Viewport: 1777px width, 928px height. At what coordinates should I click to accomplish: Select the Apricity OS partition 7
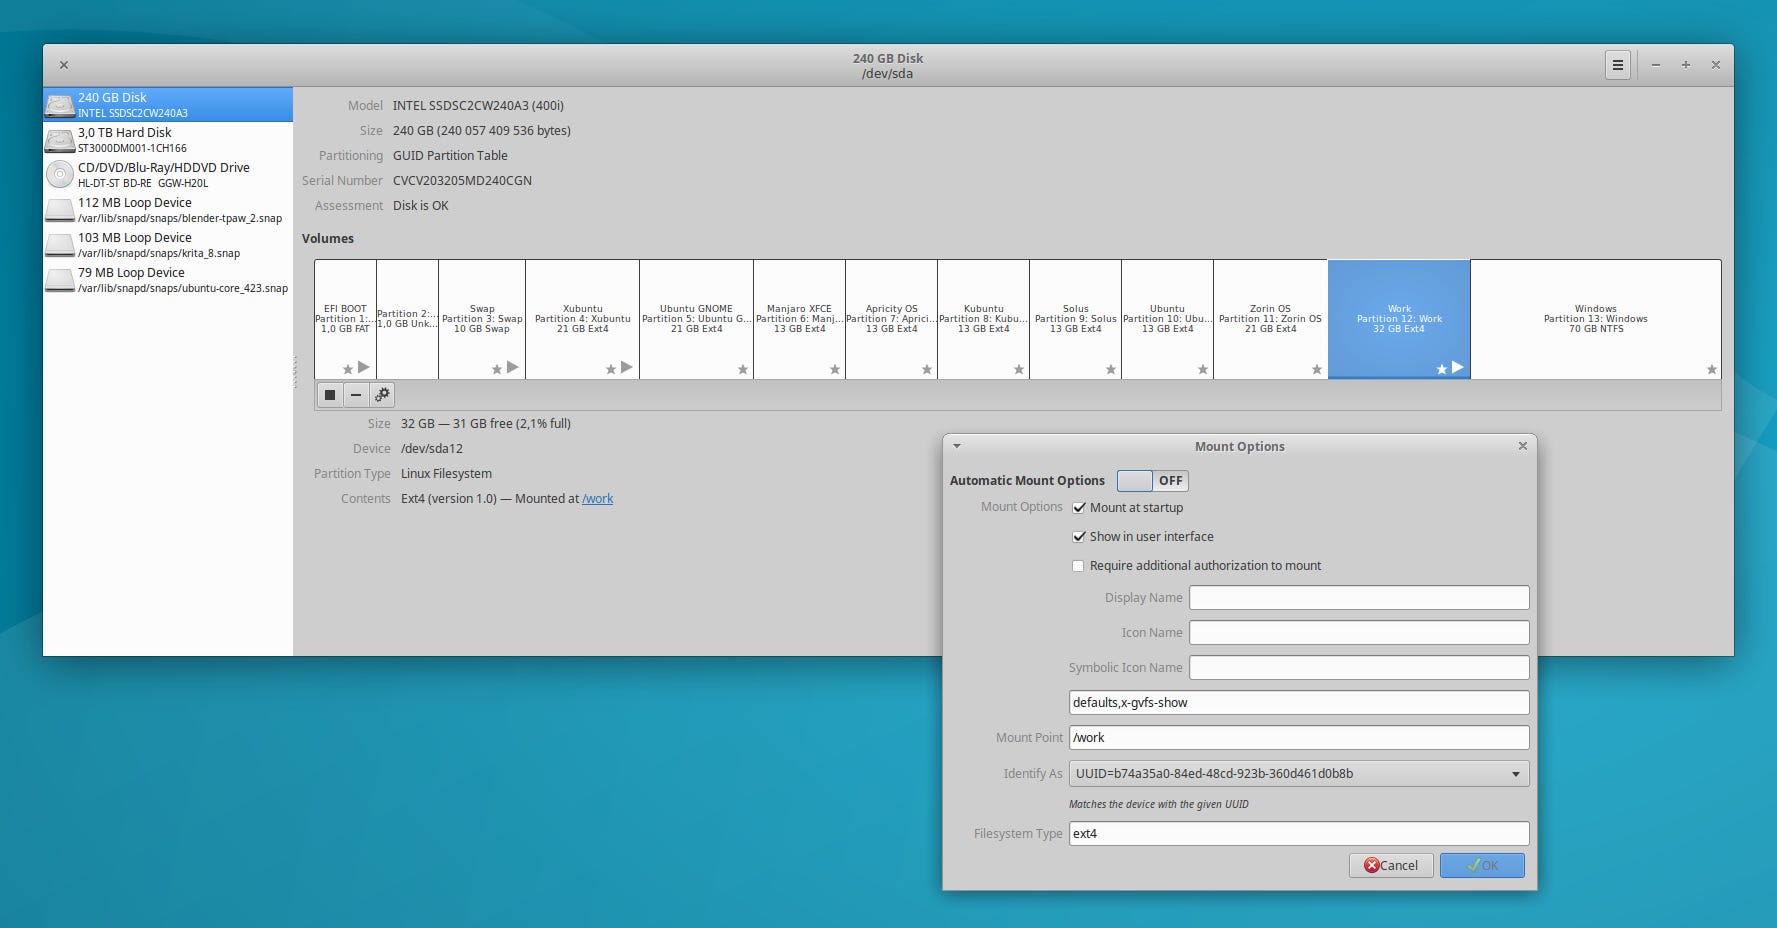coord(891,319)
